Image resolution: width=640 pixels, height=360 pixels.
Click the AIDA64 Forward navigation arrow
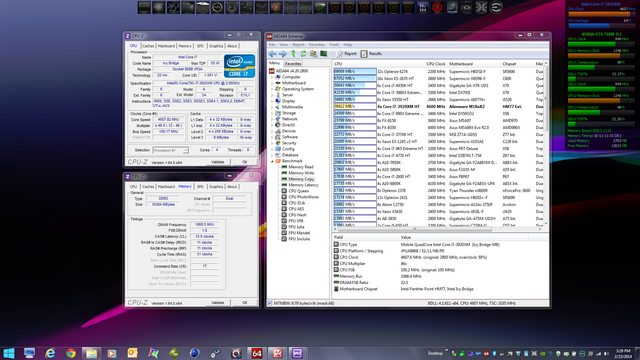click(x=282, y=54)
